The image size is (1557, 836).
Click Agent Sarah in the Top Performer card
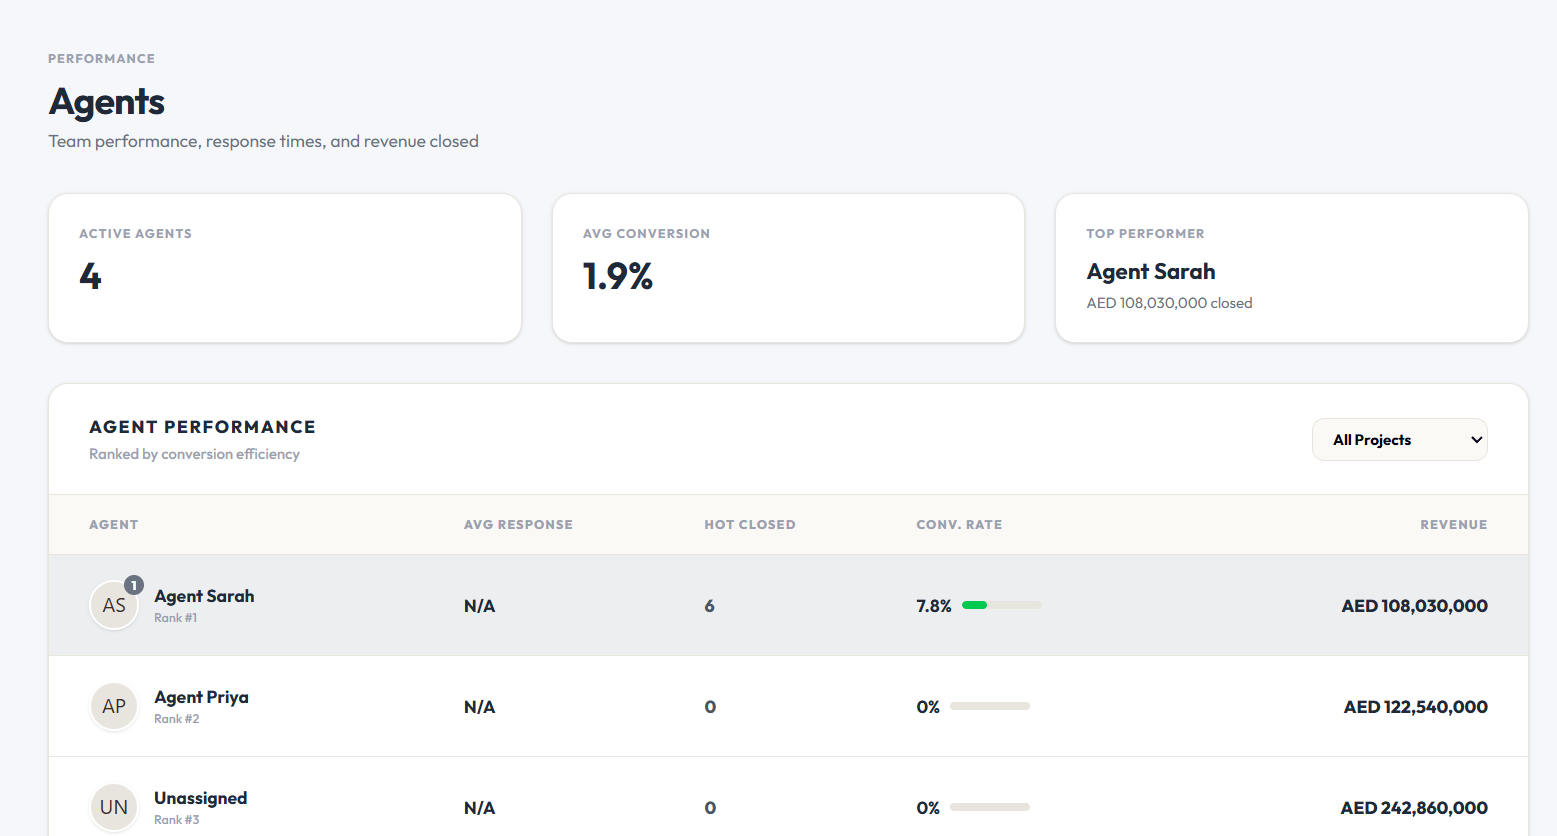pyautogui.click(x=1151, y=272)
